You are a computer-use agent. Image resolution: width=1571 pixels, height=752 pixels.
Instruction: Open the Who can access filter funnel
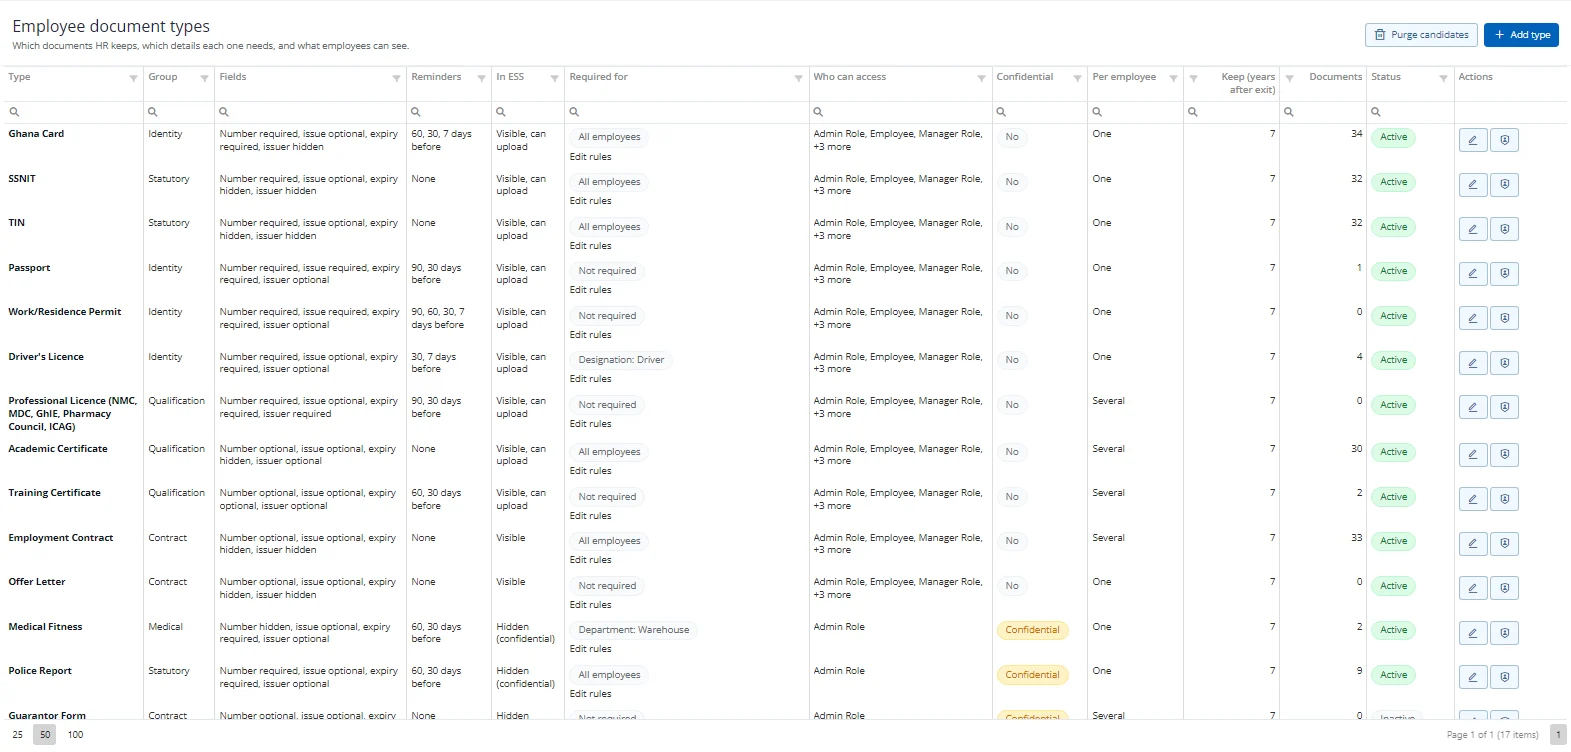click(x=981, y=78)
